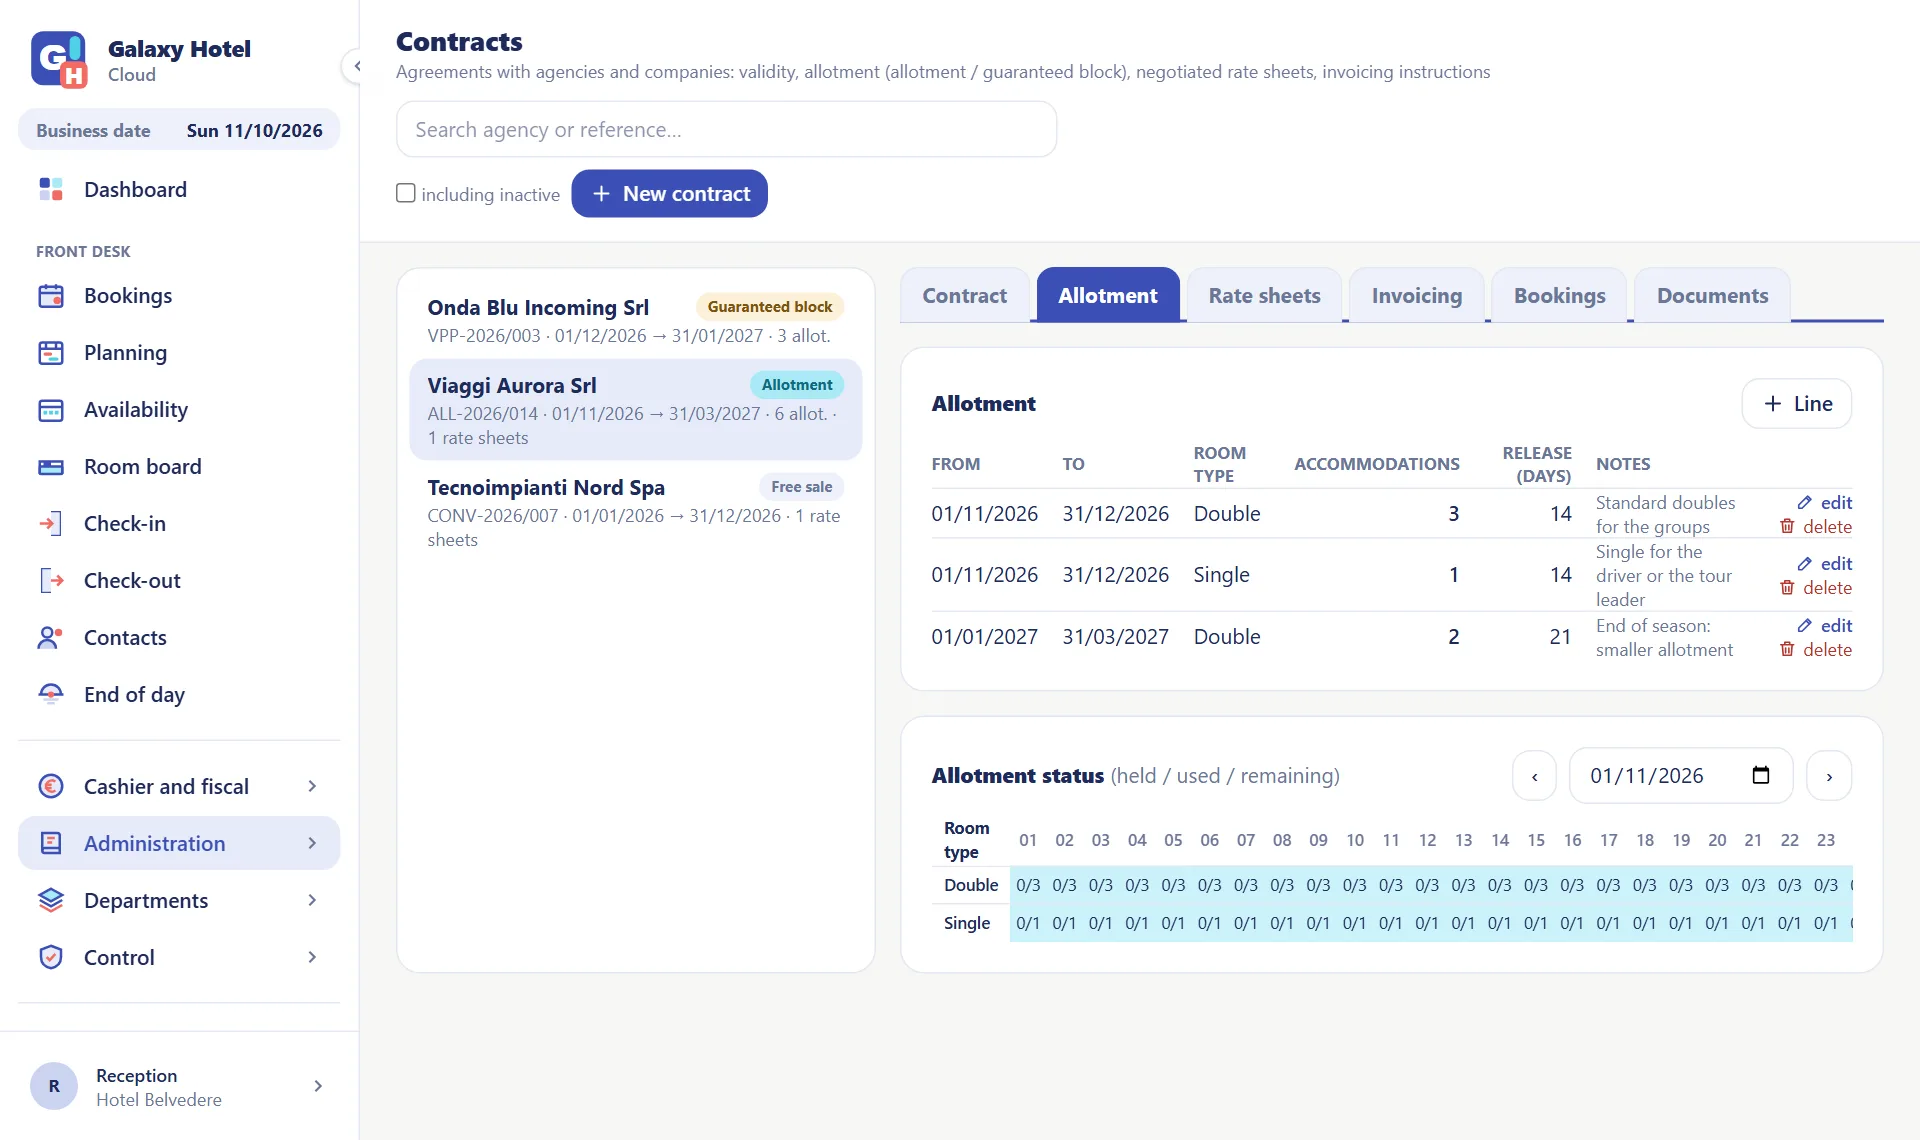Open the Bookings calendar icon in the sidebar

click(x=51, y=296)
